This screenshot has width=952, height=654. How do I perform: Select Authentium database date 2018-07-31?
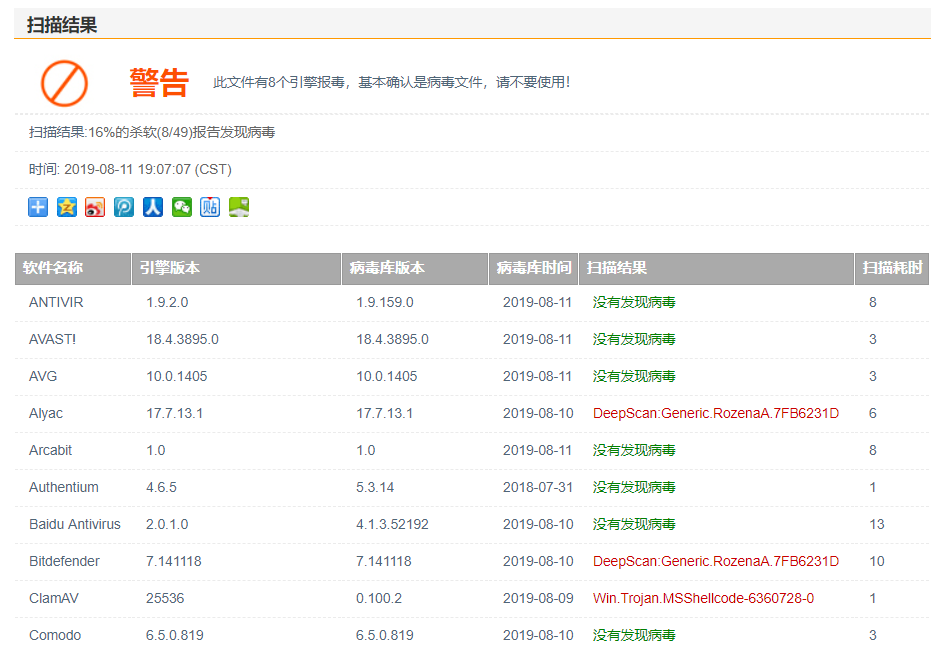537,488
